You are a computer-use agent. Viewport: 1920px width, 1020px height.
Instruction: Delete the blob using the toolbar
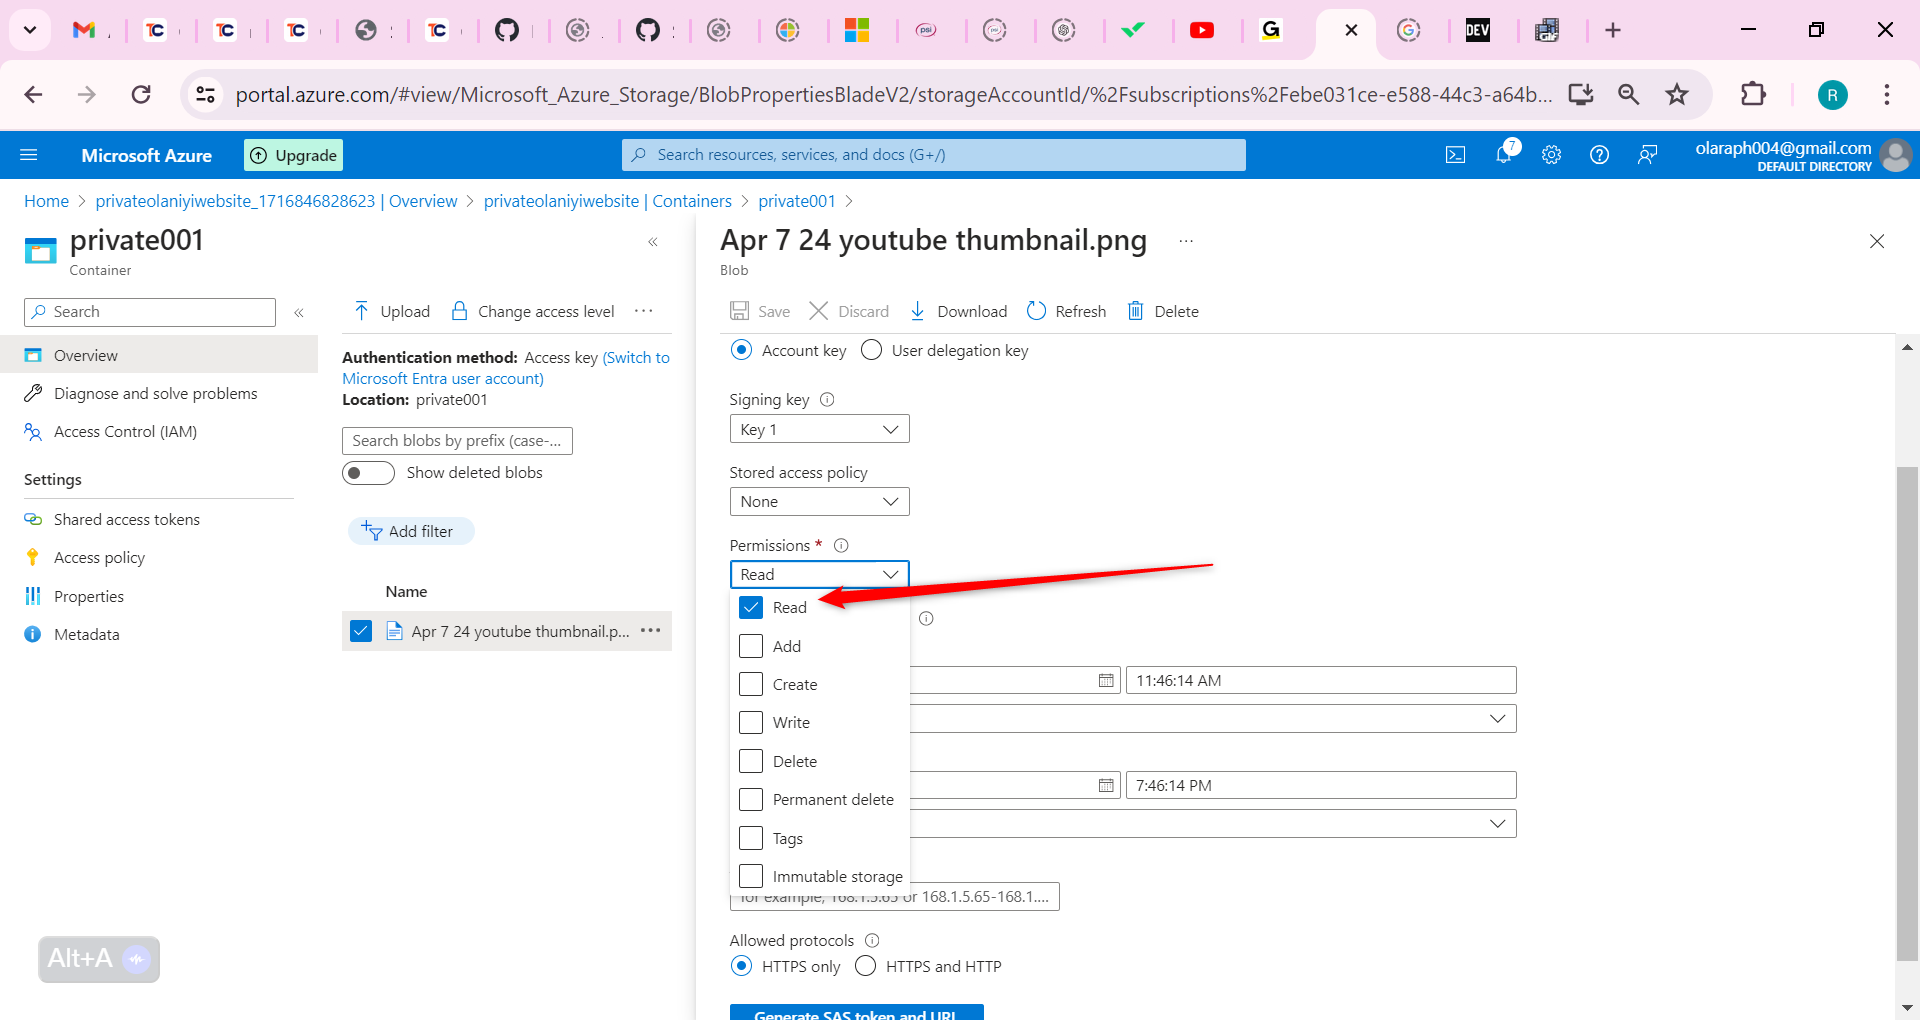[1163, 311]
